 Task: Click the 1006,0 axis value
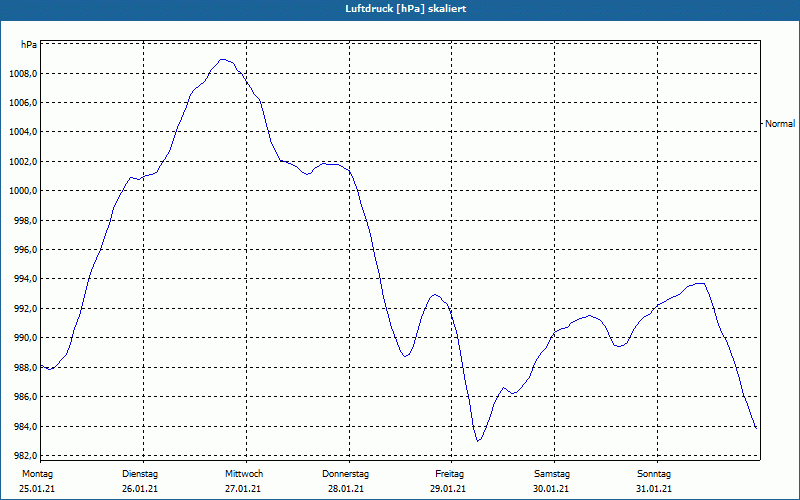(x=23, y=103)
